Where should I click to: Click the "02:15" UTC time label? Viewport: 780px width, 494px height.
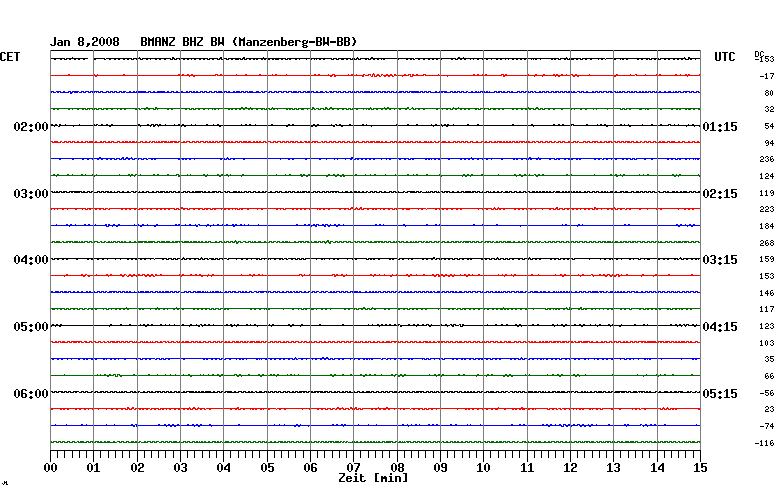pos(720,194)
